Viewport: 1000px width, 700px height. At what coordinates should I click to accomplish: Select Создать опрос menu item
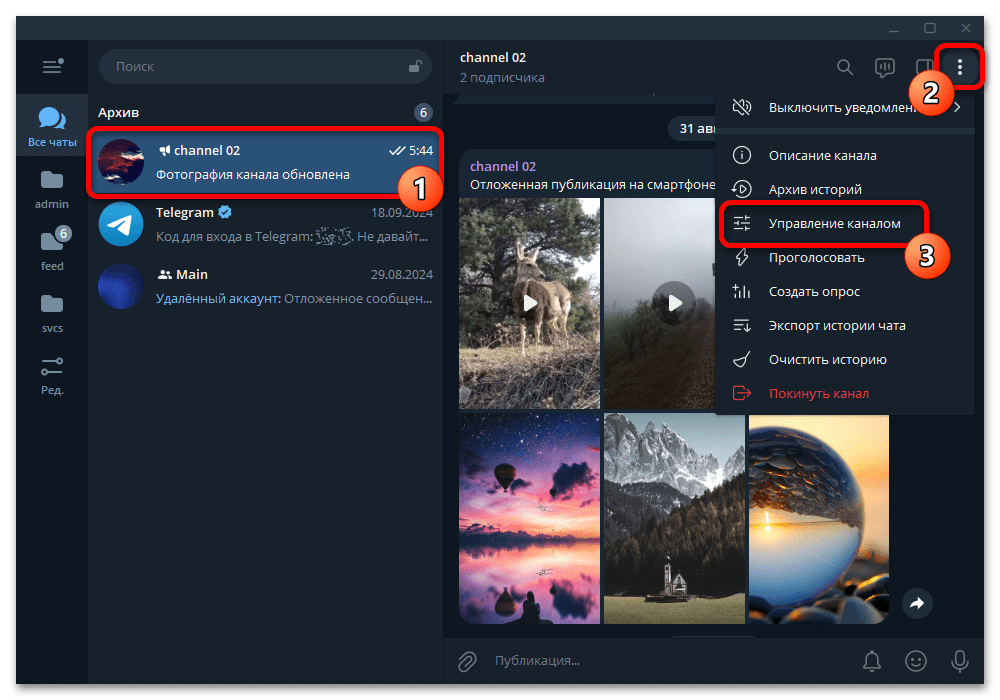click(x=845, y=291)
